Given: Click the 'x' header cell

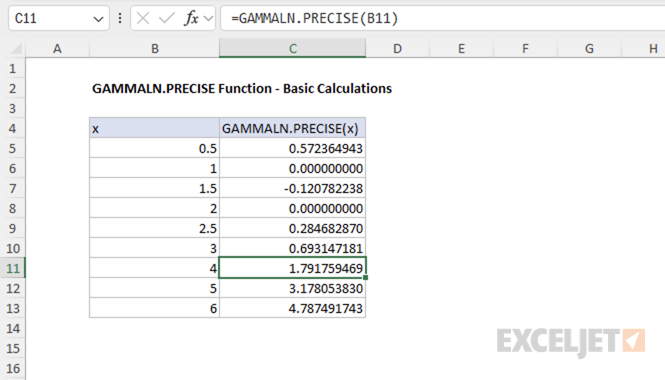Looking at the screenshot, I should pyautogui.click(x=154, y=128).
